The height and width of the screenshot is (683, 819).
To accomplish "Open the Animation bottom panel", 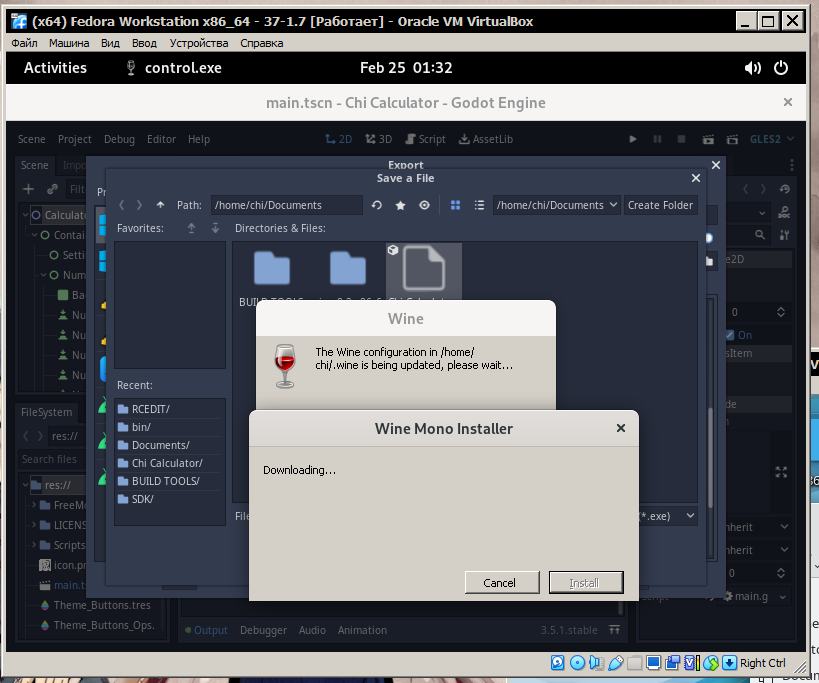I will pyautogui.click(x=362, y=630).
